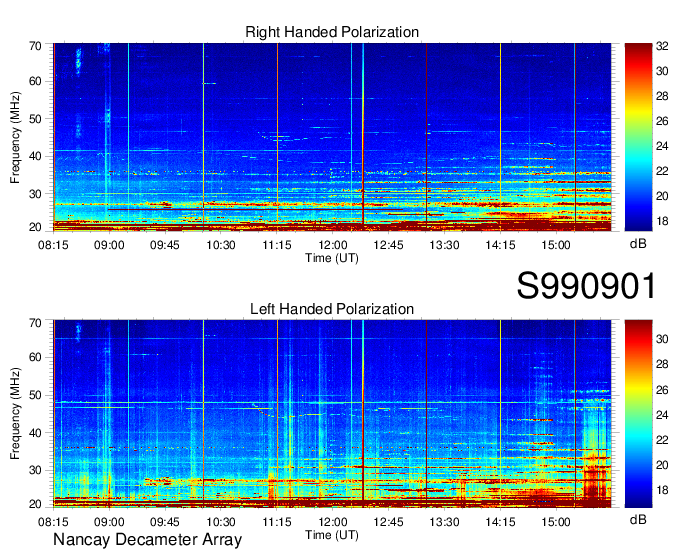Screen dimensions: 680x552
Task: Click the Right Handed Polarization spectrogram plot
Action: pos(332,137)
